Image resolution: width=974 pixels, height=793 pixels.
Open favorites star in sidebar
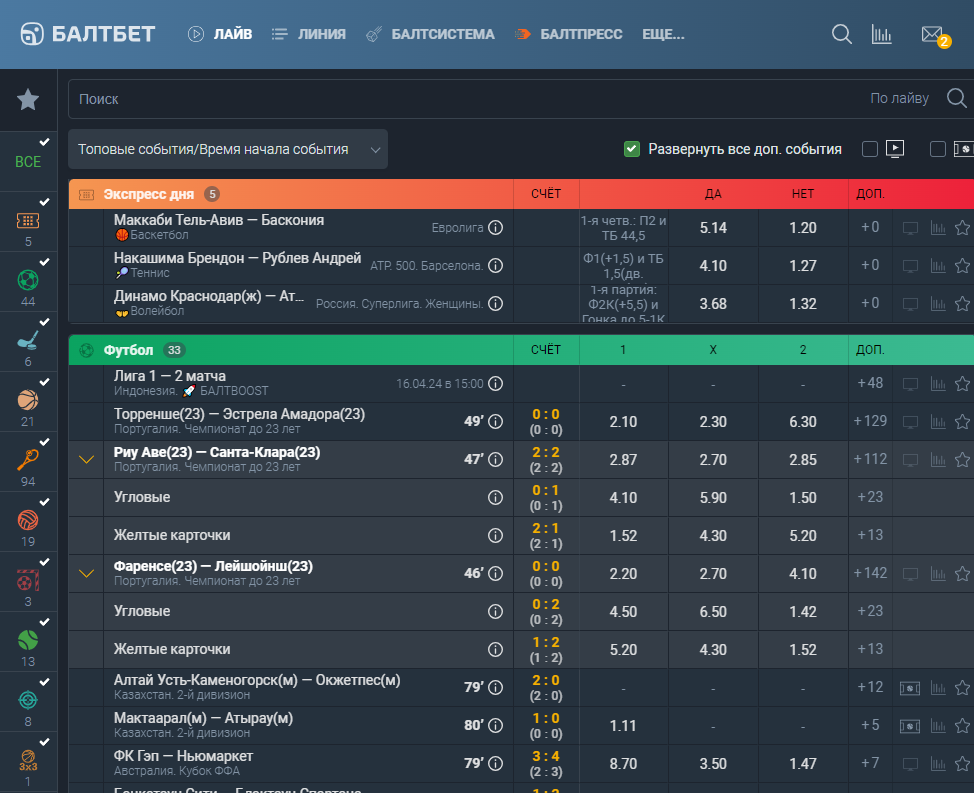(x=28, y=99)
